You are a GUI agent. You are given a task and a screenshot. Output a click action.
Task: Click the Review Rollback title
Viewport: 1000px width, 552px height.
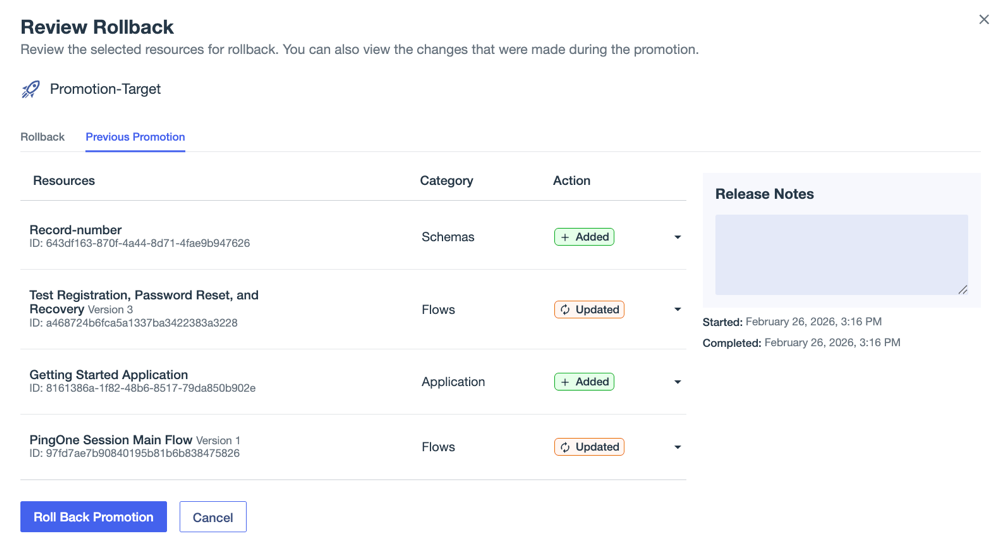[97, 27]
